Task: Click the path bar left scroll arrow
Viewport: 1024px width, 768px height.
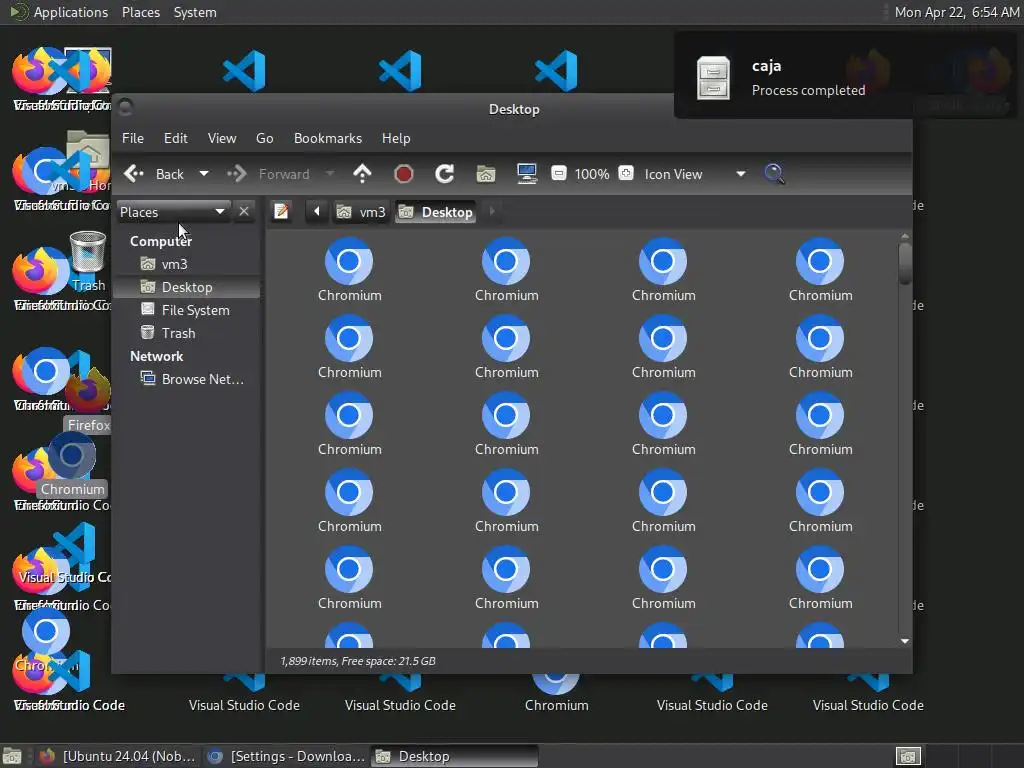Action: pyautogui.click(x=317, y=212)
